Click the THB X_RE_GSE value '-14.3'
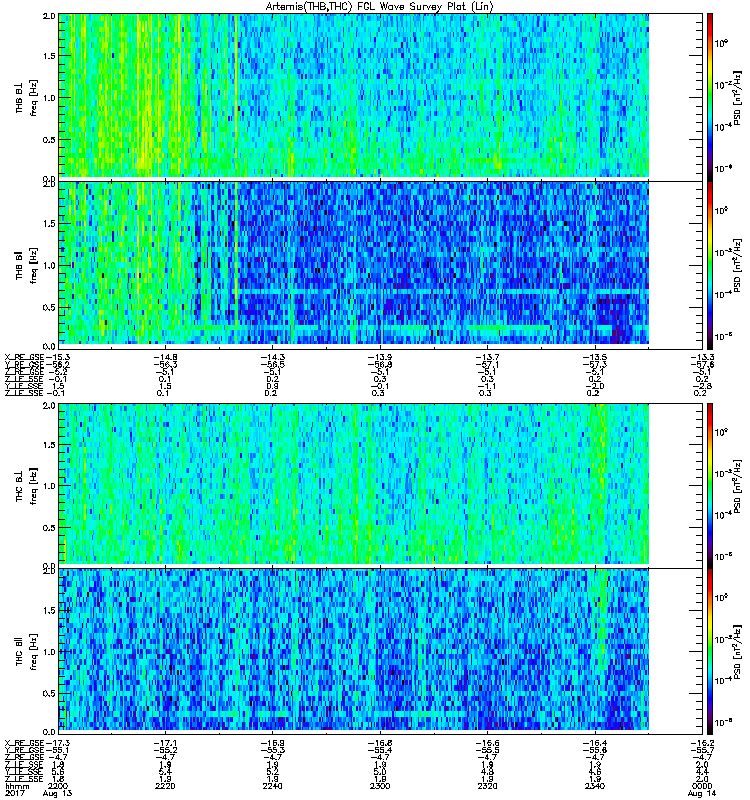The image size is (750, 800). [272, 357]
